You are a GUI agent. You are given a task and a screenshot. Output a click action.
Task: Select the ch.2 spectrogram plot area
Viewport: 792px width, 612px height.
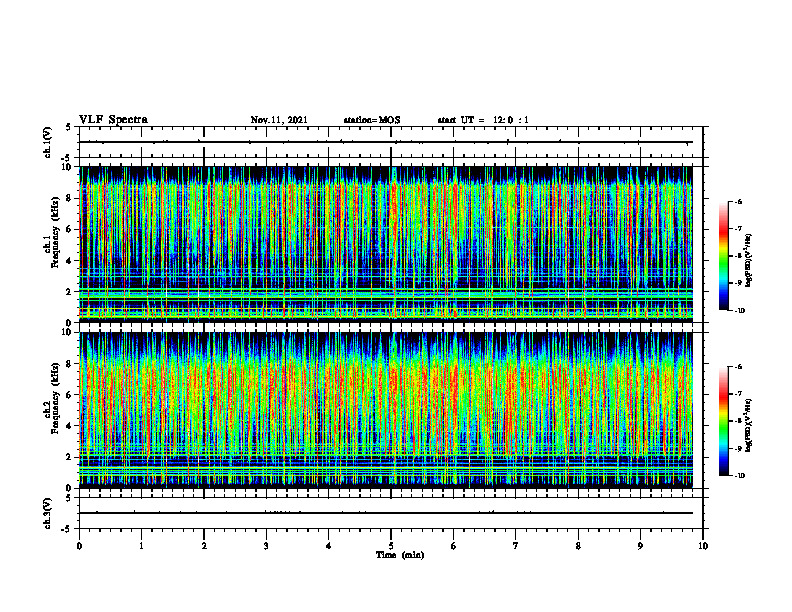(x=386, y=410)
